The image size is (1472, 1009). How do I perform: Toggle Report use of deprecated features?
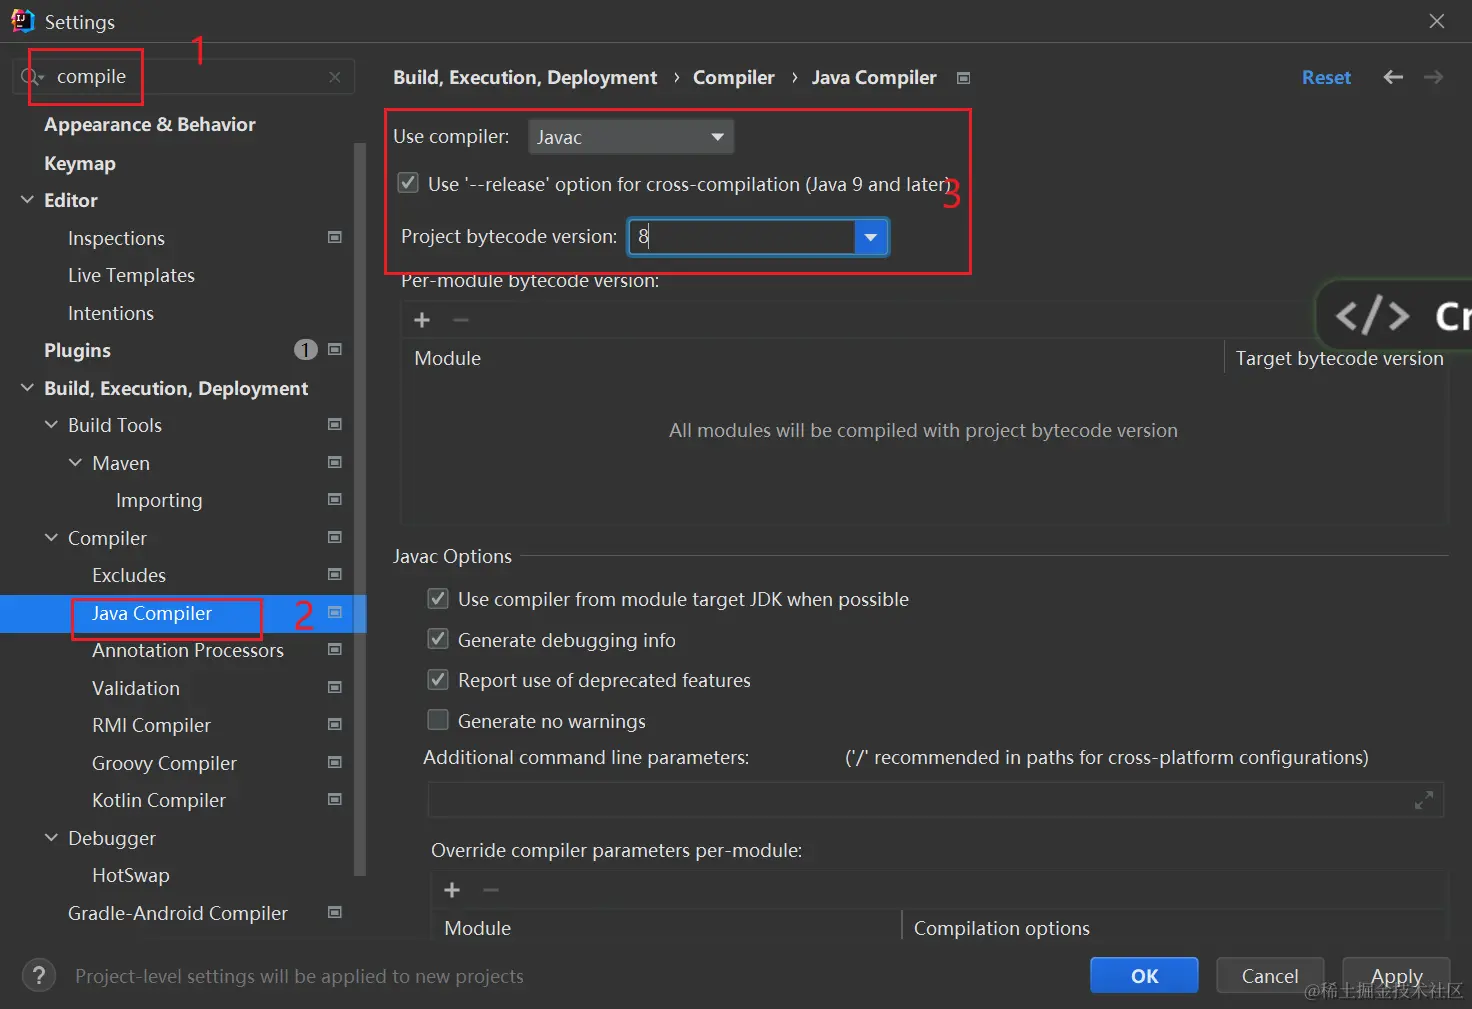click(x=438, y=680)
